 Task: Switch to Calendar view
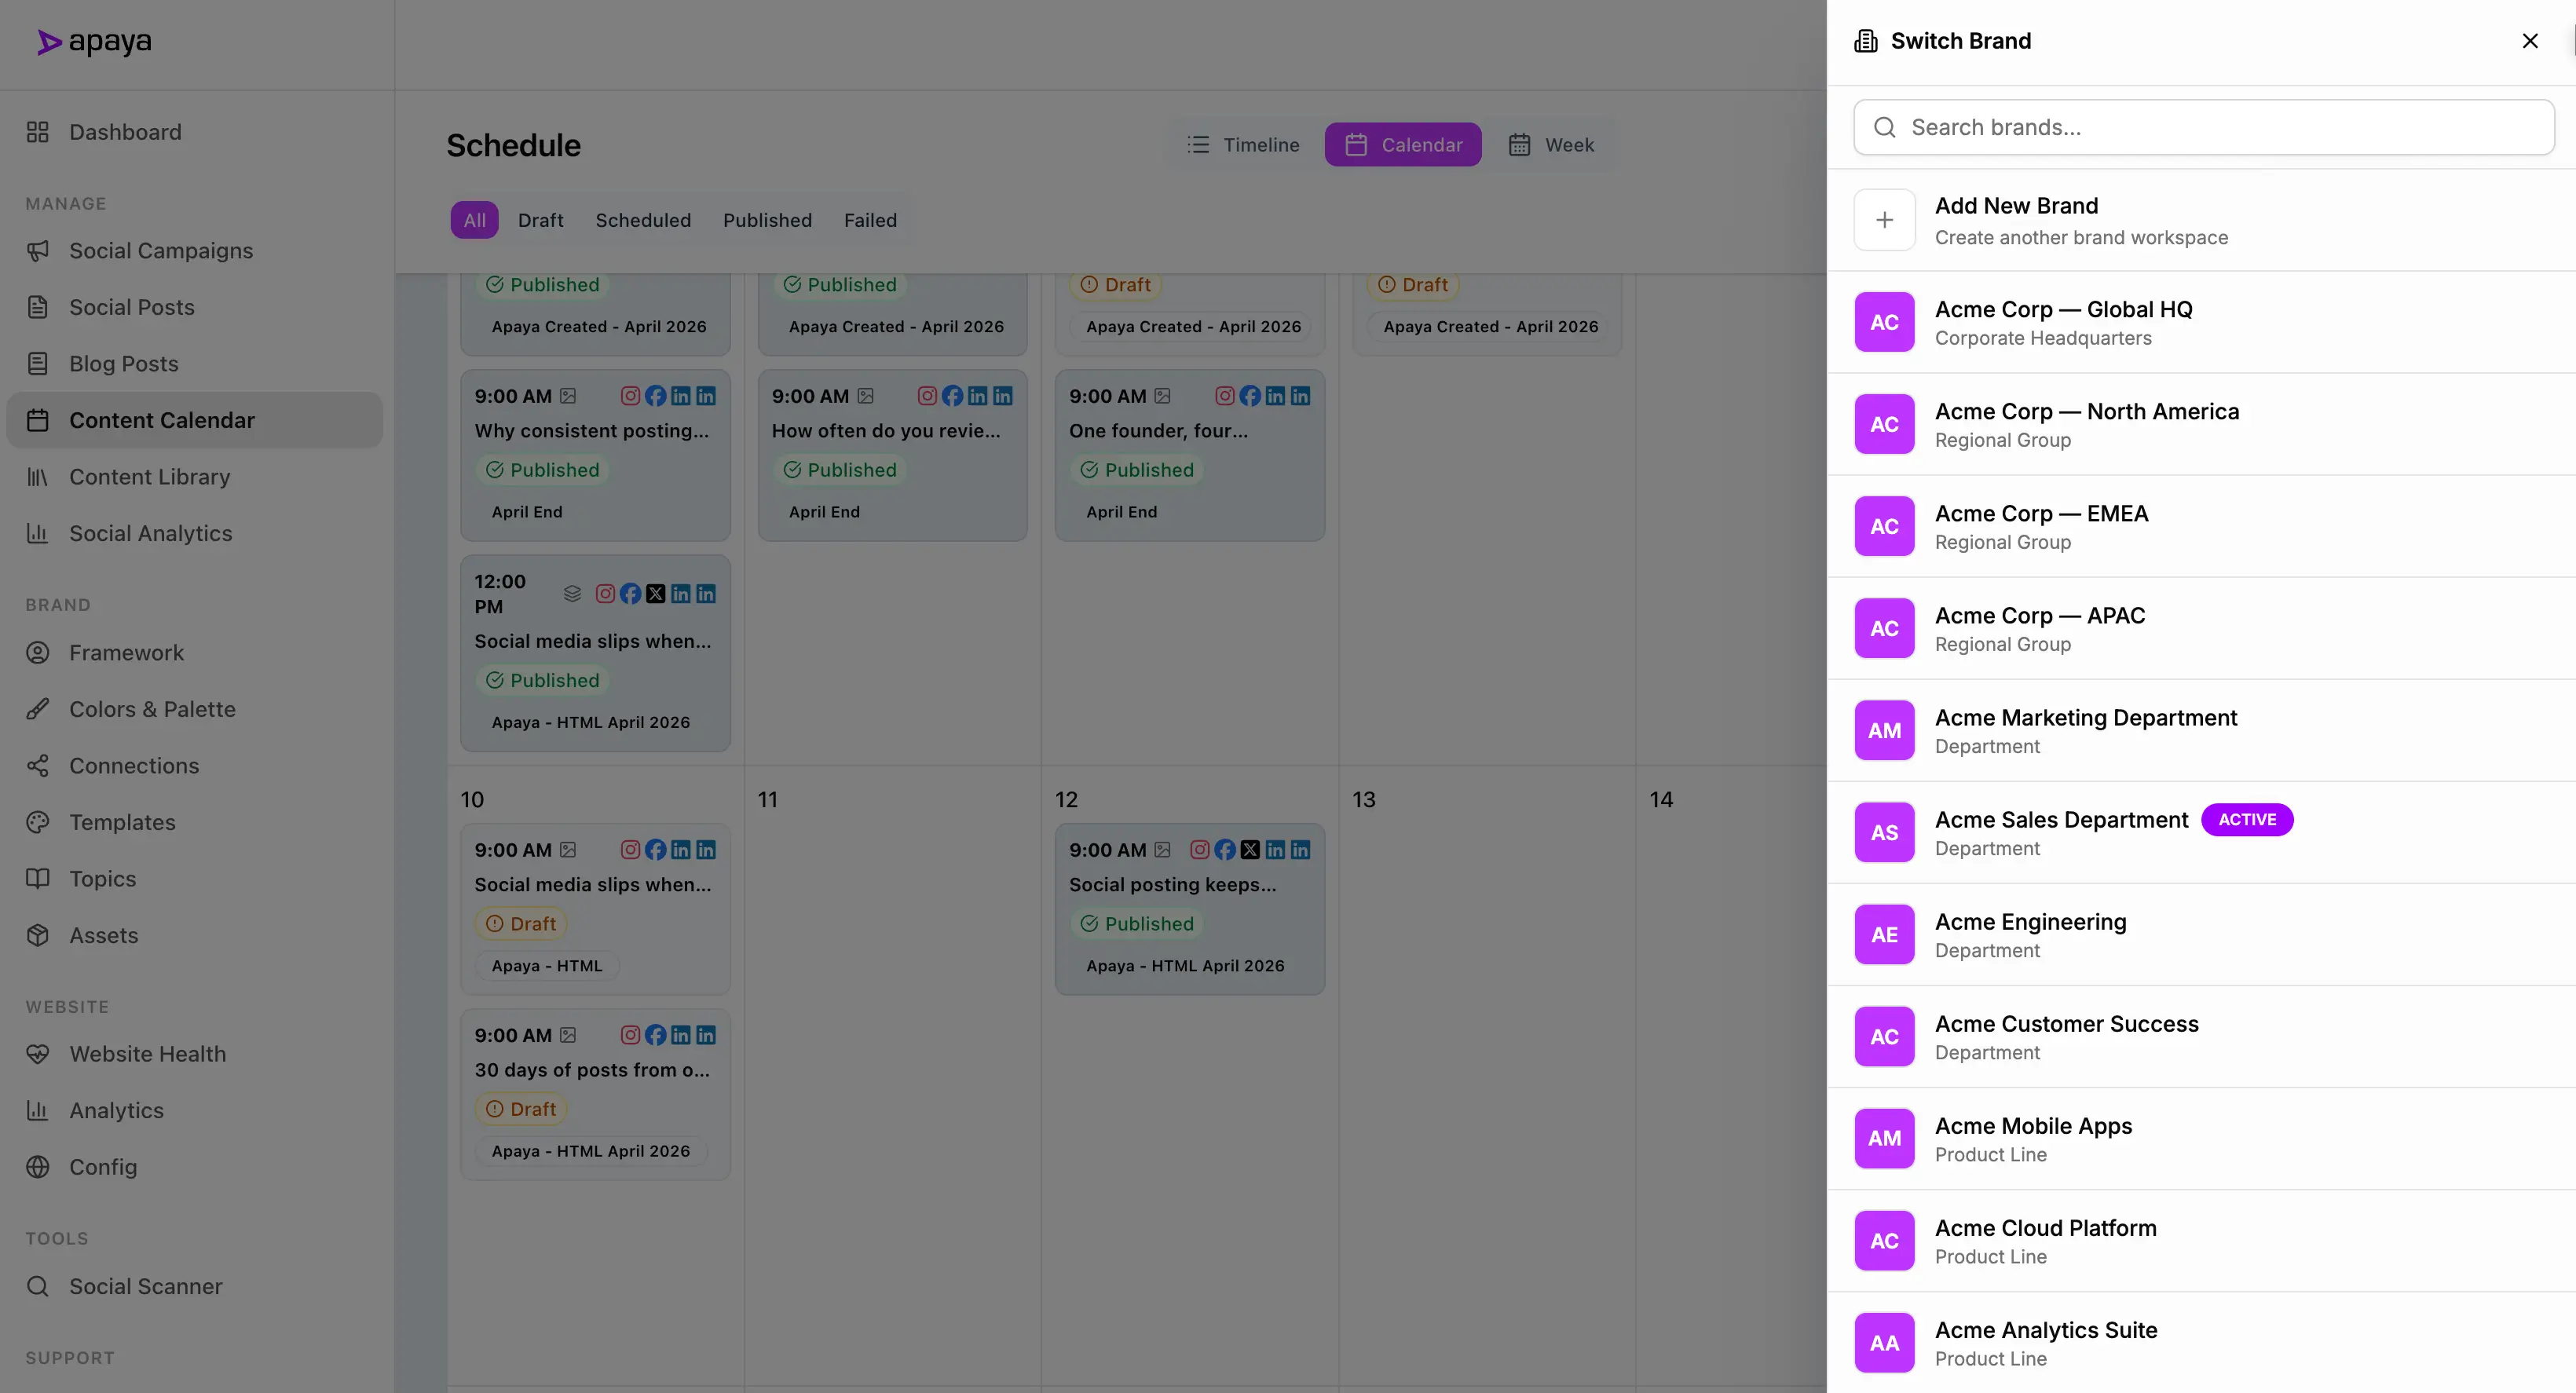[x=1403, y=145]
